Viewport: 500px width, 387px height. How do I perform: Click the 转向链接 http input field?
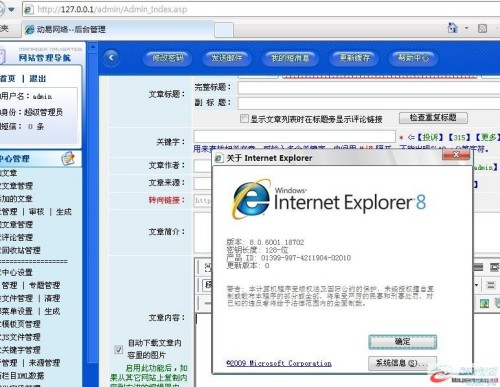click(203, 200)
